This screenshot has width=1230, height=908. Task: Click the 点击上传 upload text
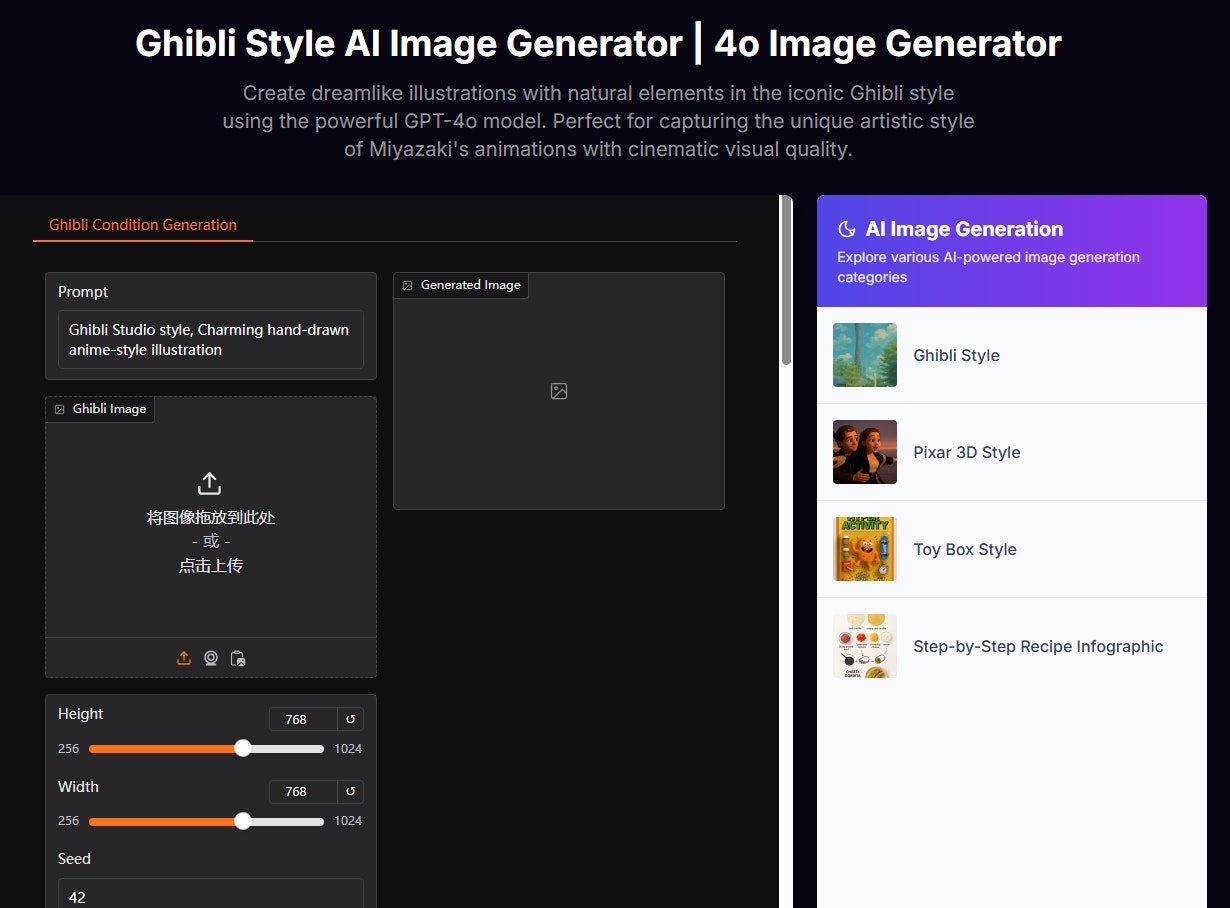click(x=211, y=566)
